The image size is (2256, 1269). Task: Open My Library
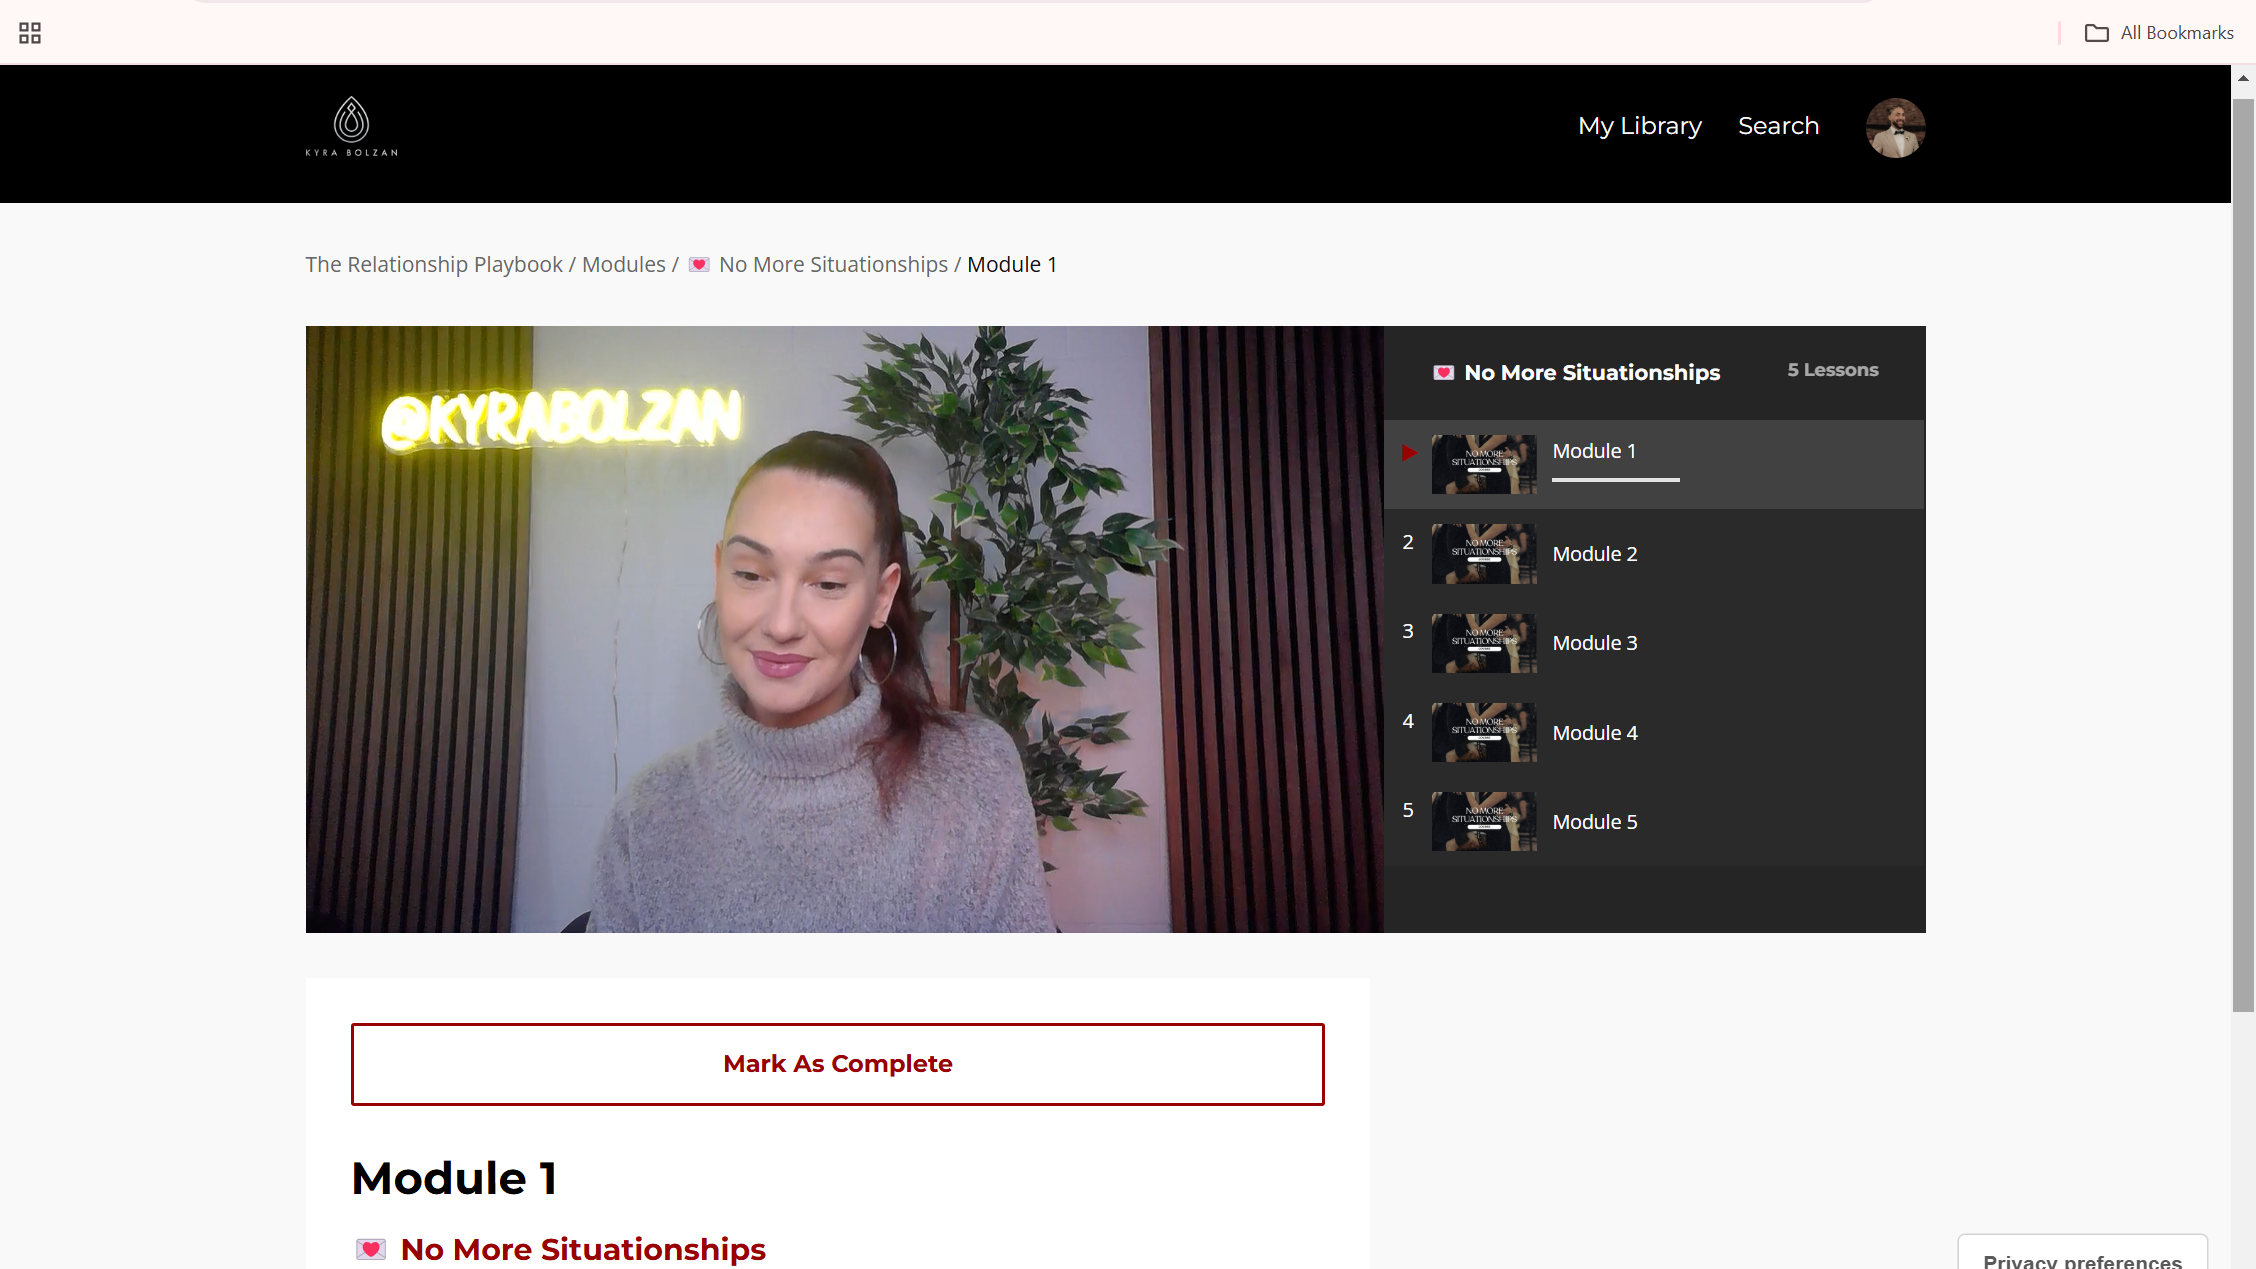(x=1639, y=126)
